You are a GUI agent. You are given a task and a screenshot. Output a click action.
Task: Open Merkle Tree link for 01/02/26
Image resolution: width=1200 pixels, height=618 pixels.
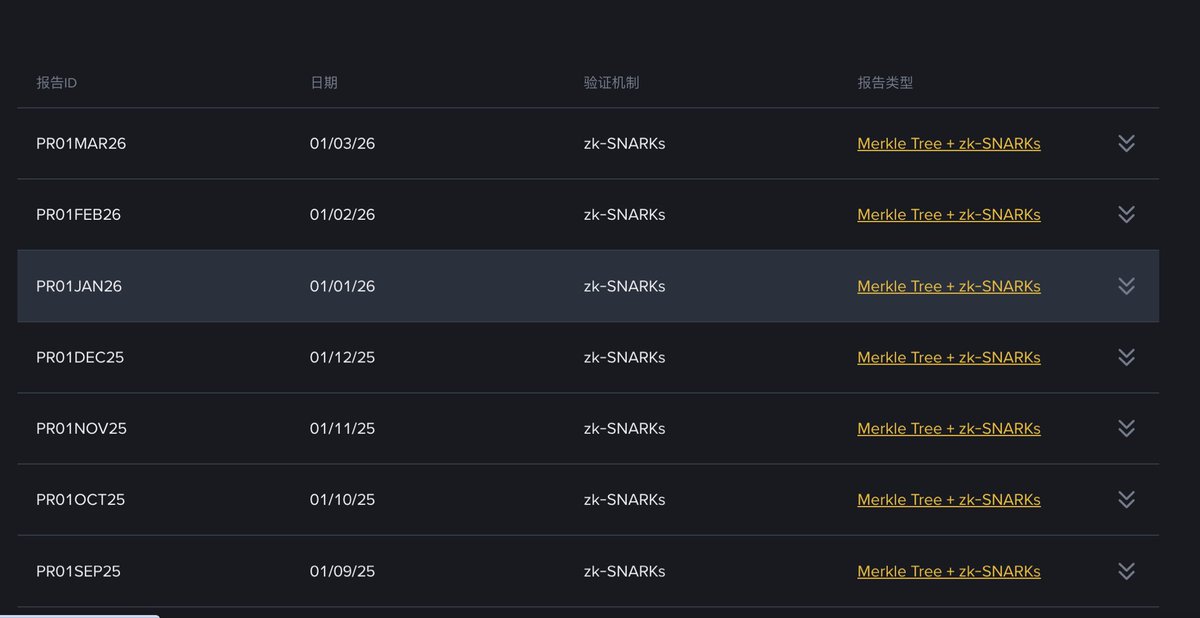click(948, 214)
